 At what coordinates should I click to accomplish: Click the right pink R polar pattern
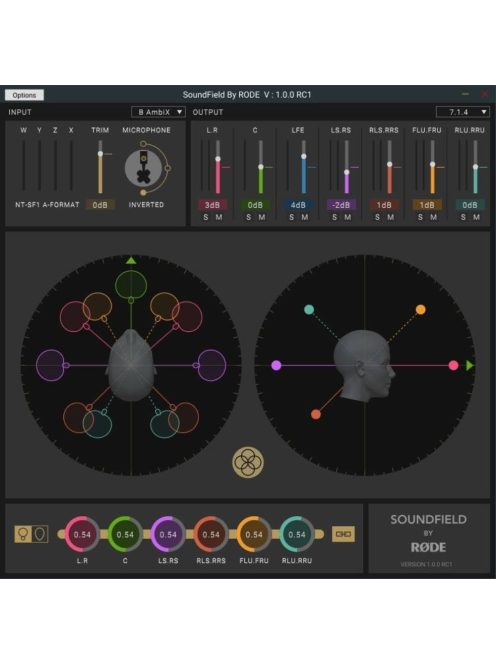[187, 316]
